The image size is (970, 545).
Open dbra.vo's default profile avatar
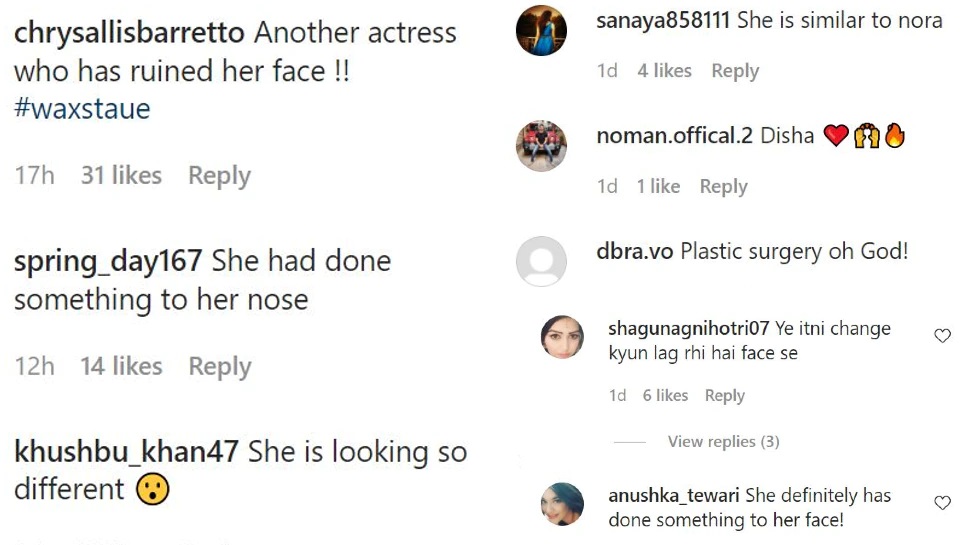click(541, 261)
